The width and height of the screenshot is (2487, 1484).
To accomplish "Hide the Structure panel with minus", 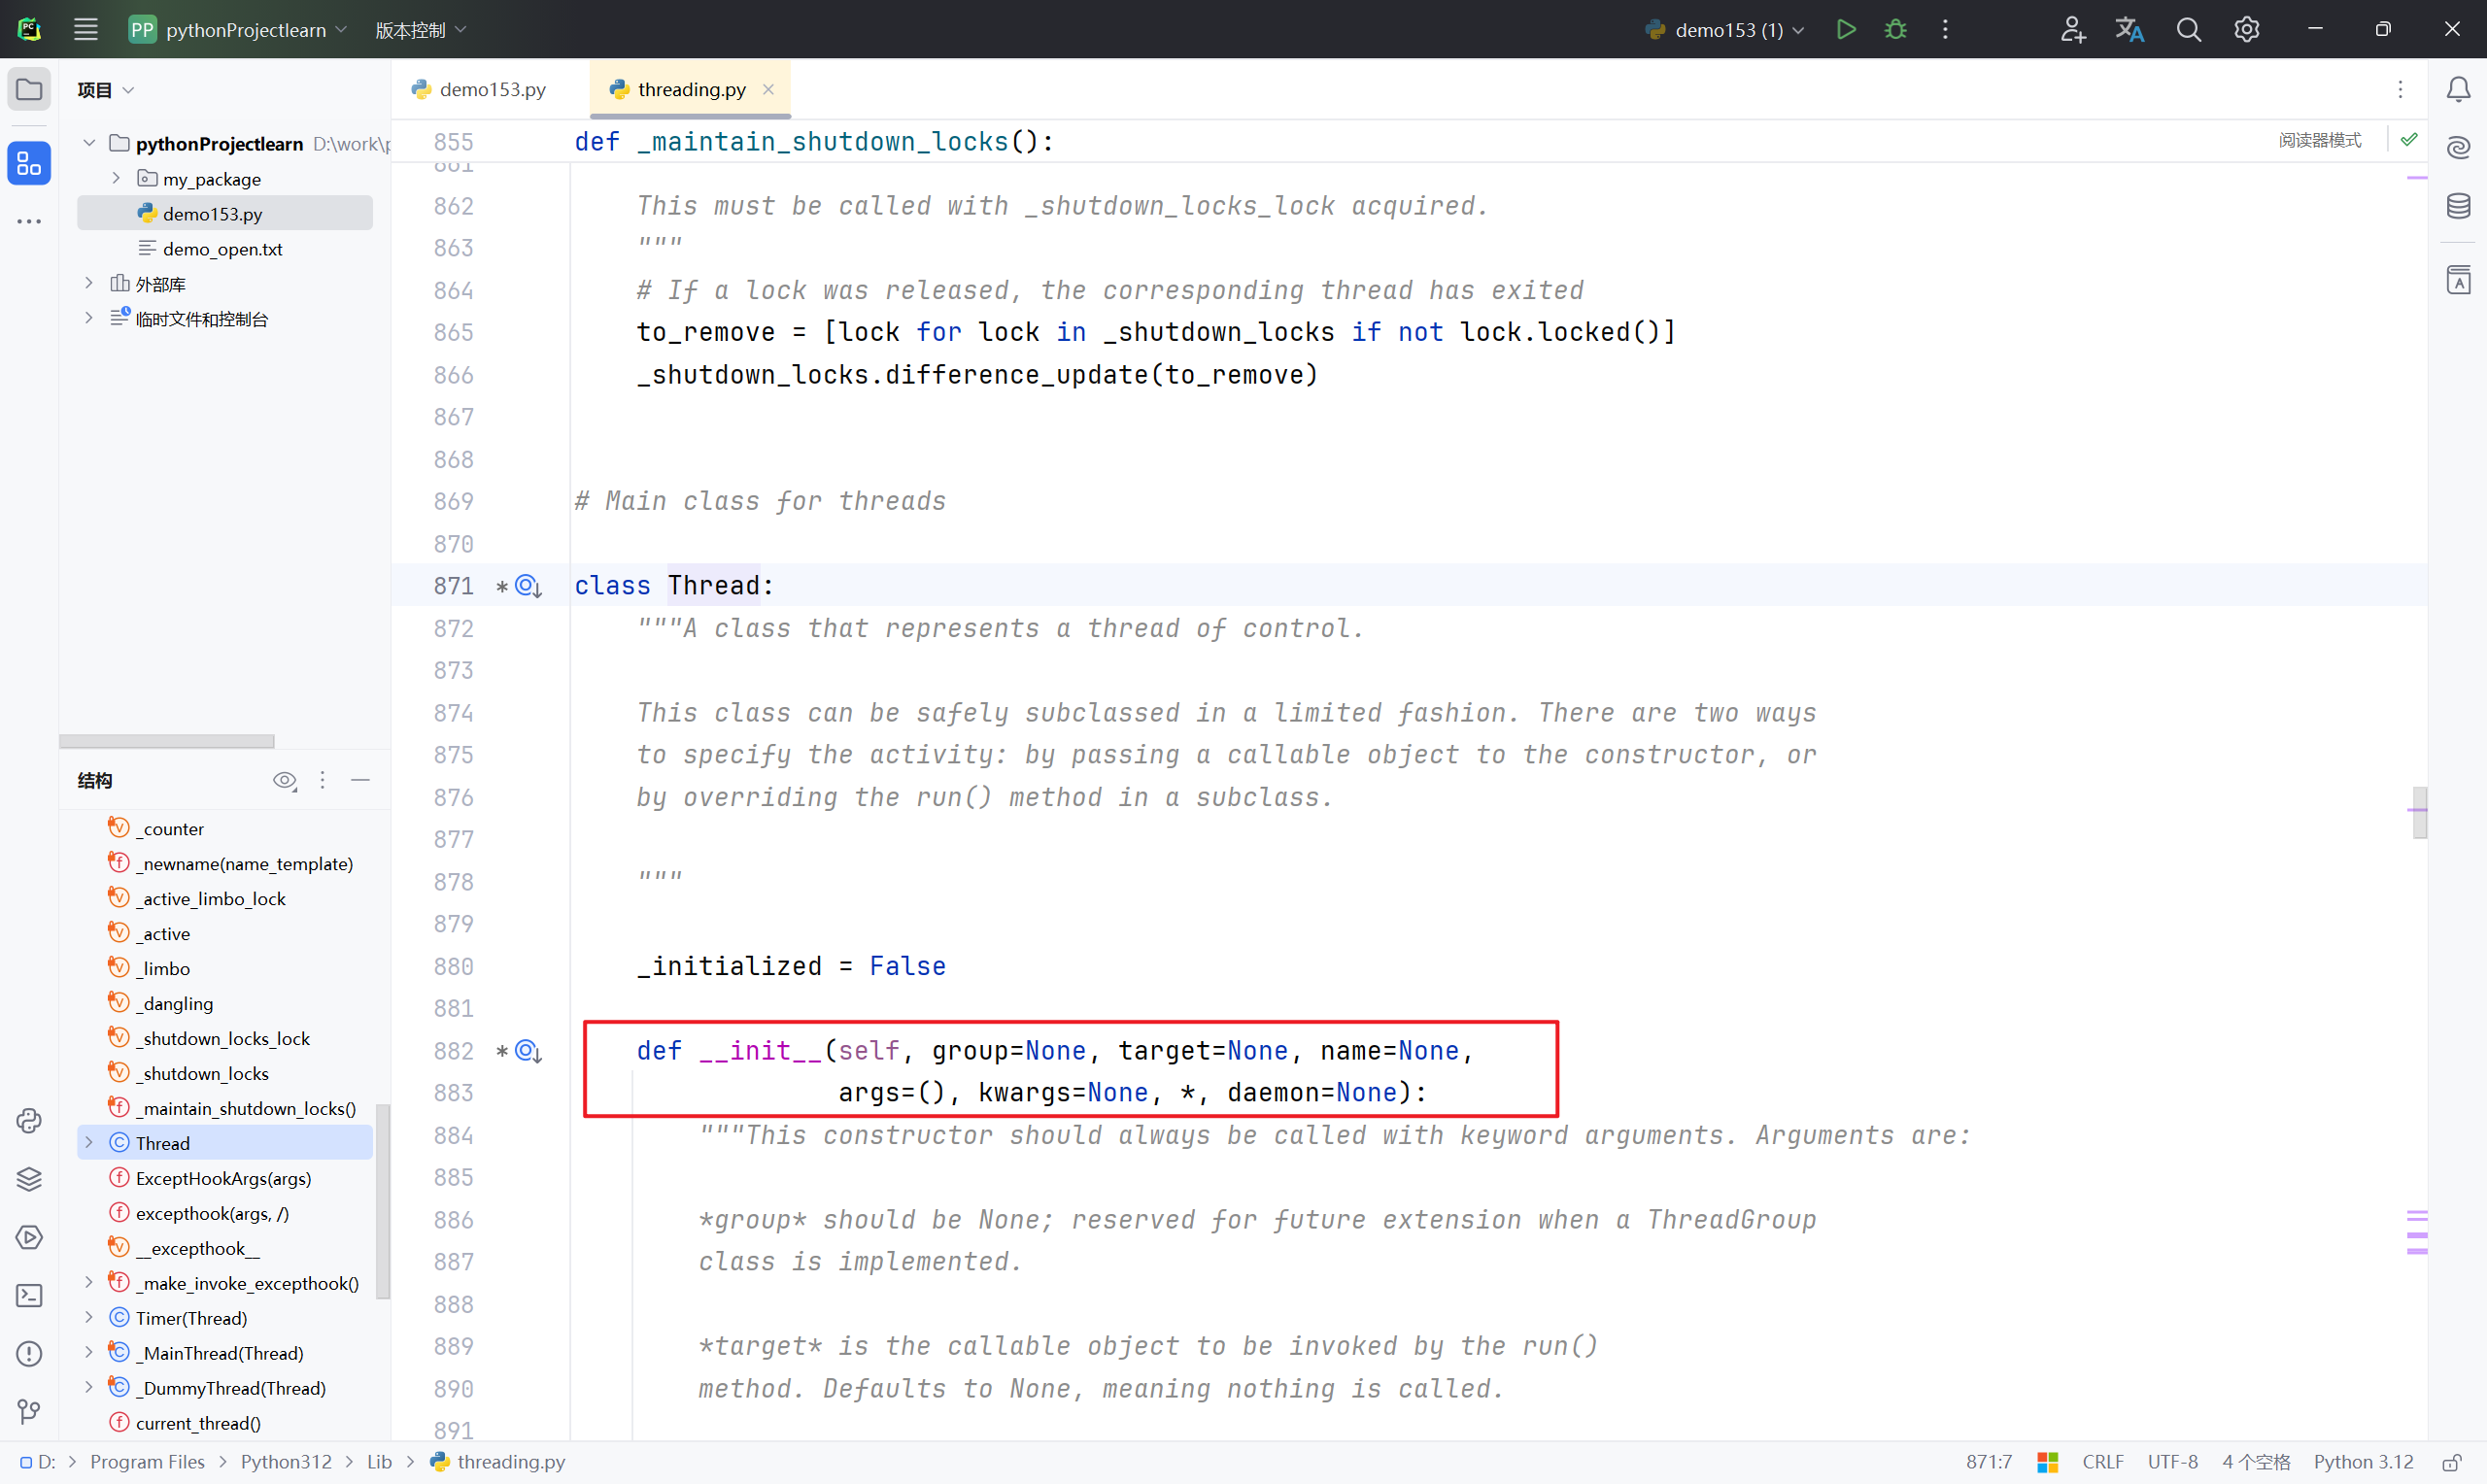I will (x=361, y=780).
